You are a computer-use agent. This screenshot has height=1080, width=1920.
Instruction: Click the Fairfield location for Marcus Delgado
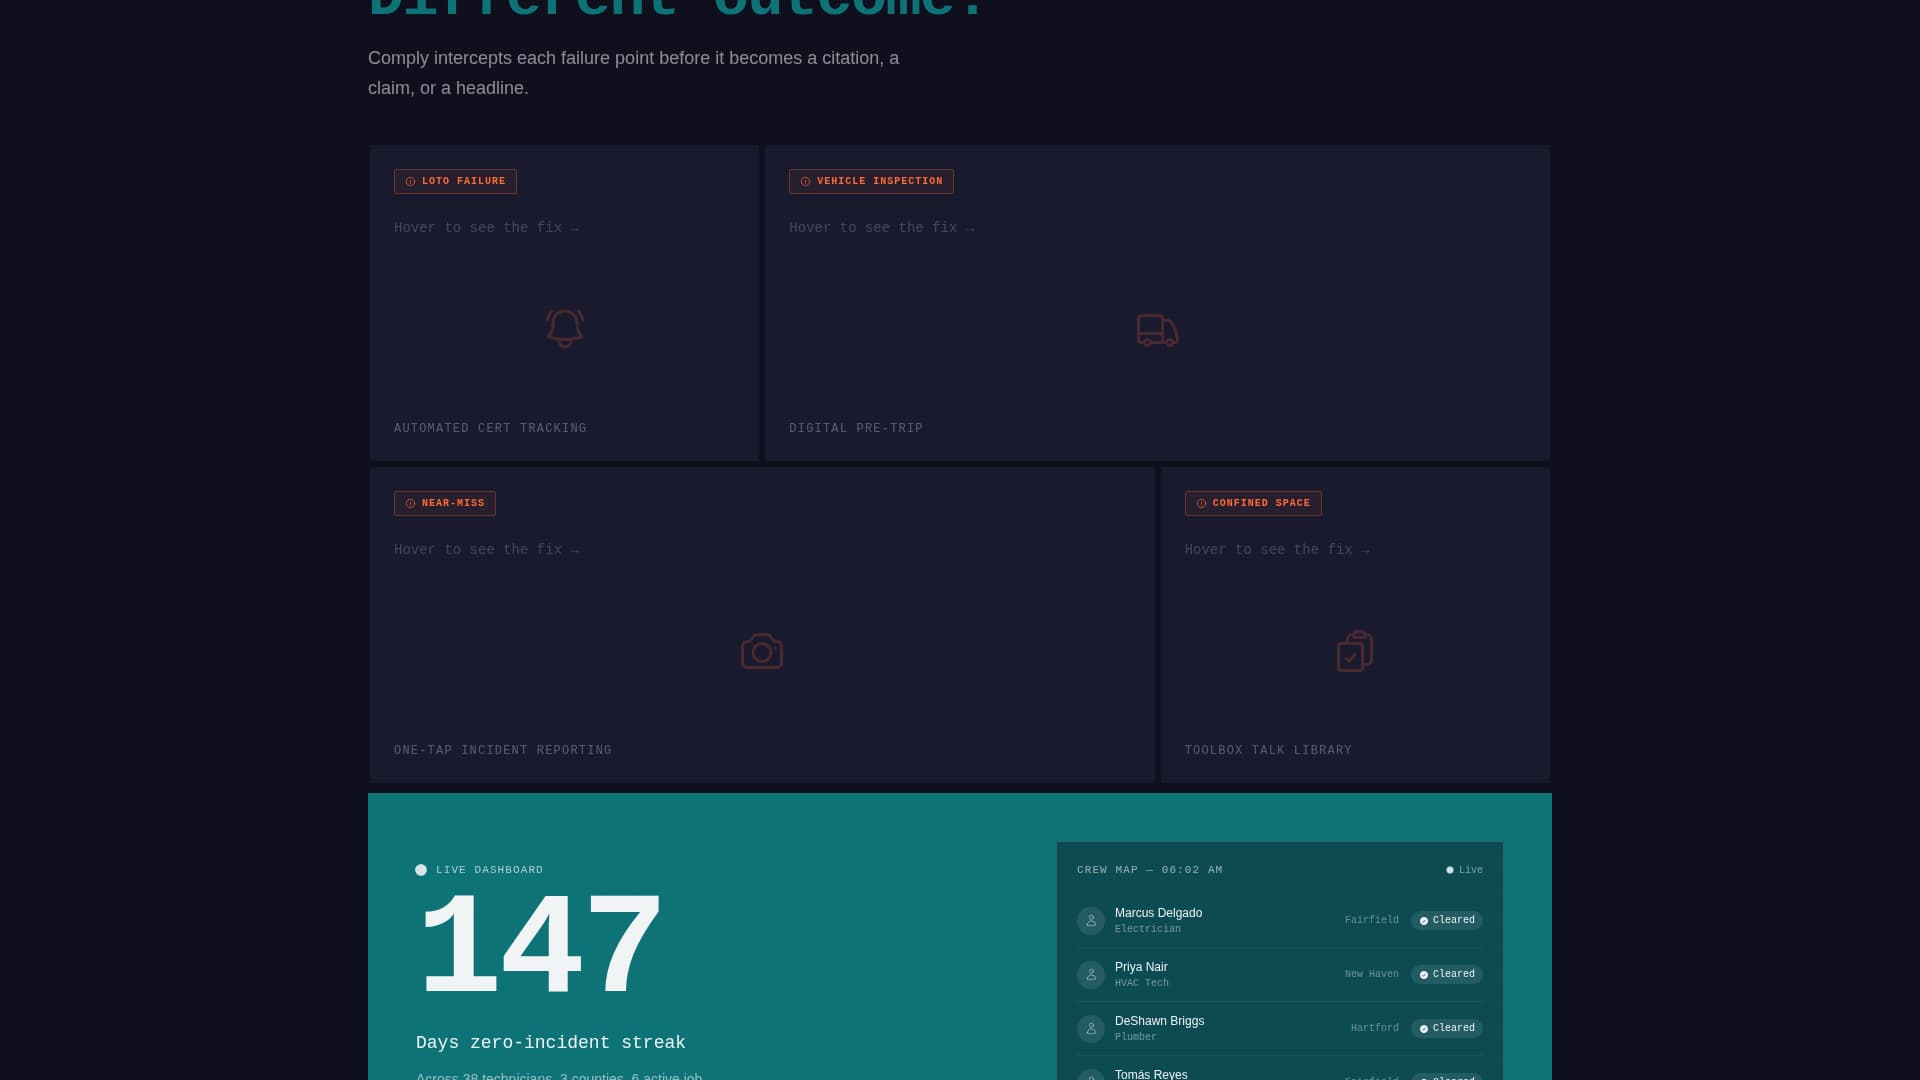1372,920
